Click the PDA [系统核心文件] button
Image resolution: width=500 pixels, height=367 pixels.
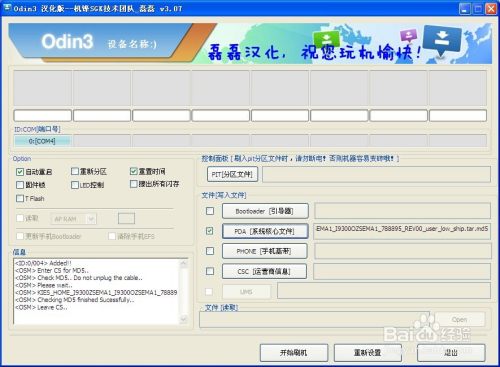point(265,231)
